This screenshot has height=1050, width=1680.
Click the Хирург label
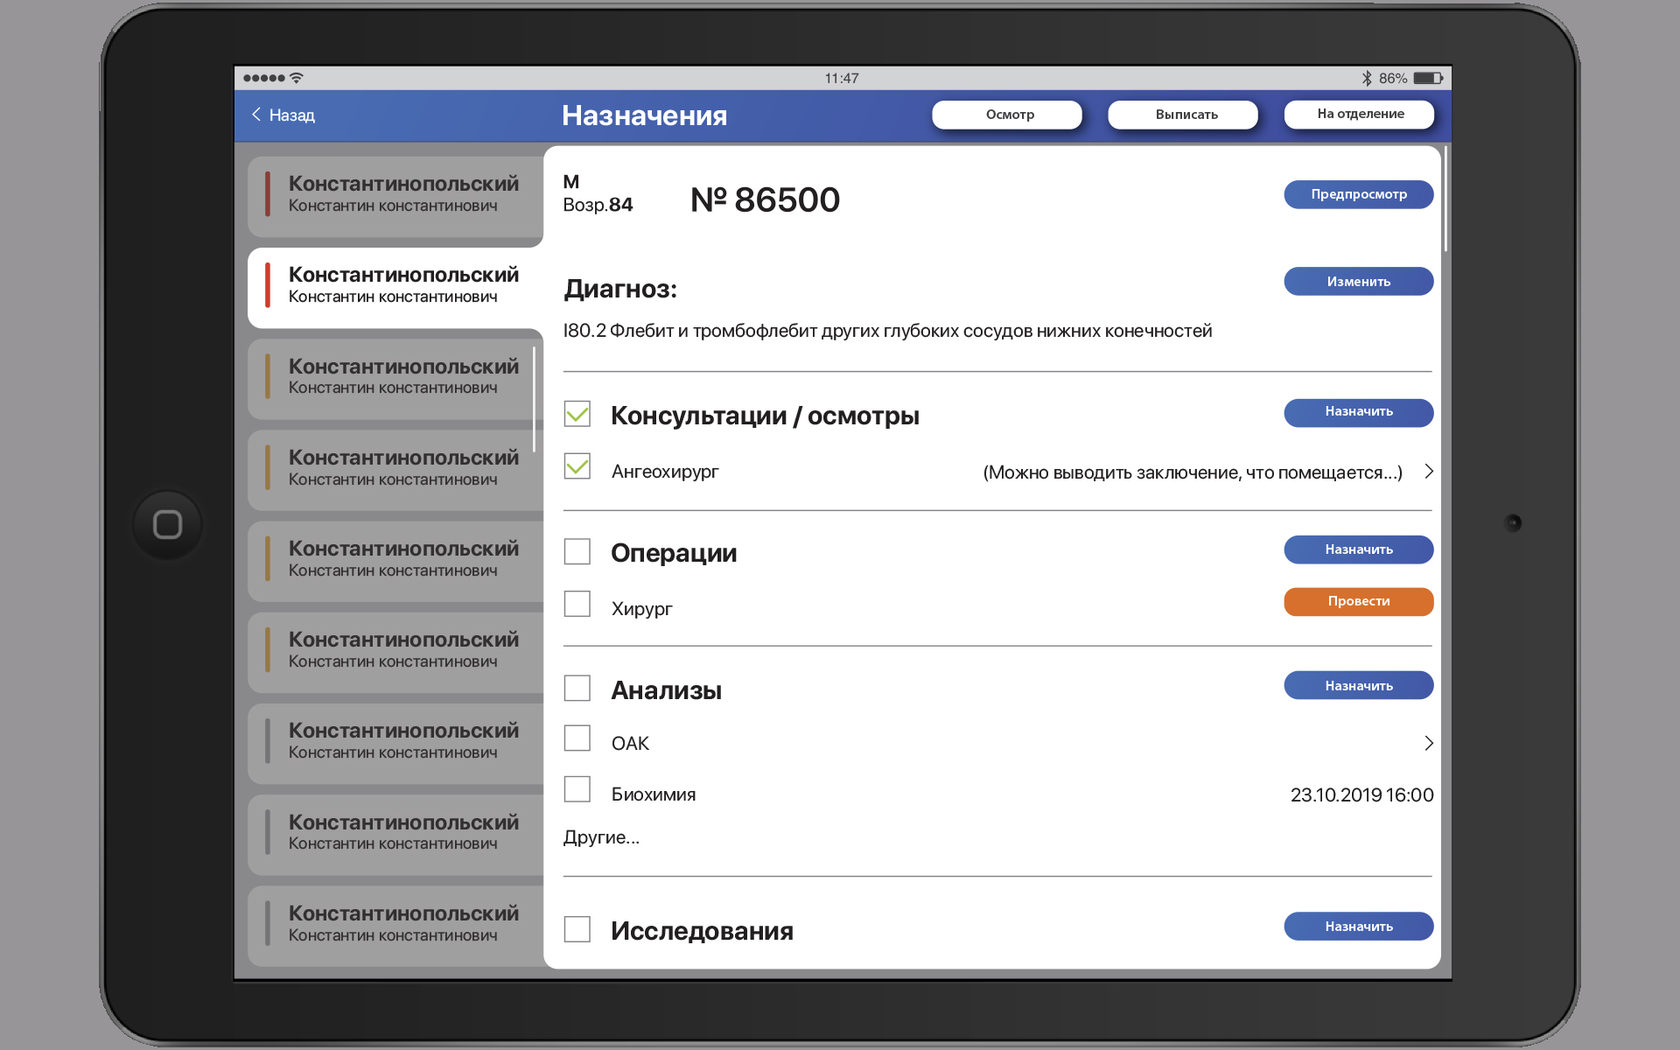click(642, 608)
